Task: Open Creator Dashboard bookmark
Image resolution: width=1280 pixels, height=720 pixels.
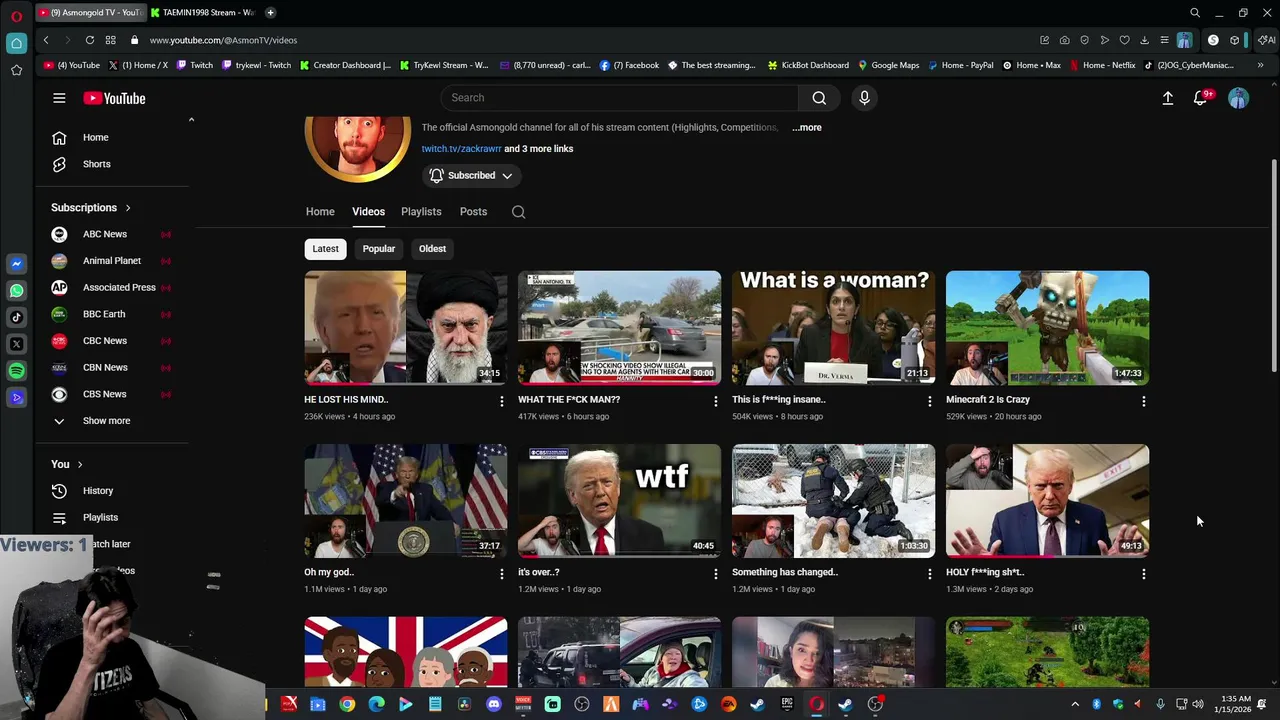Action: pos(345,65)
